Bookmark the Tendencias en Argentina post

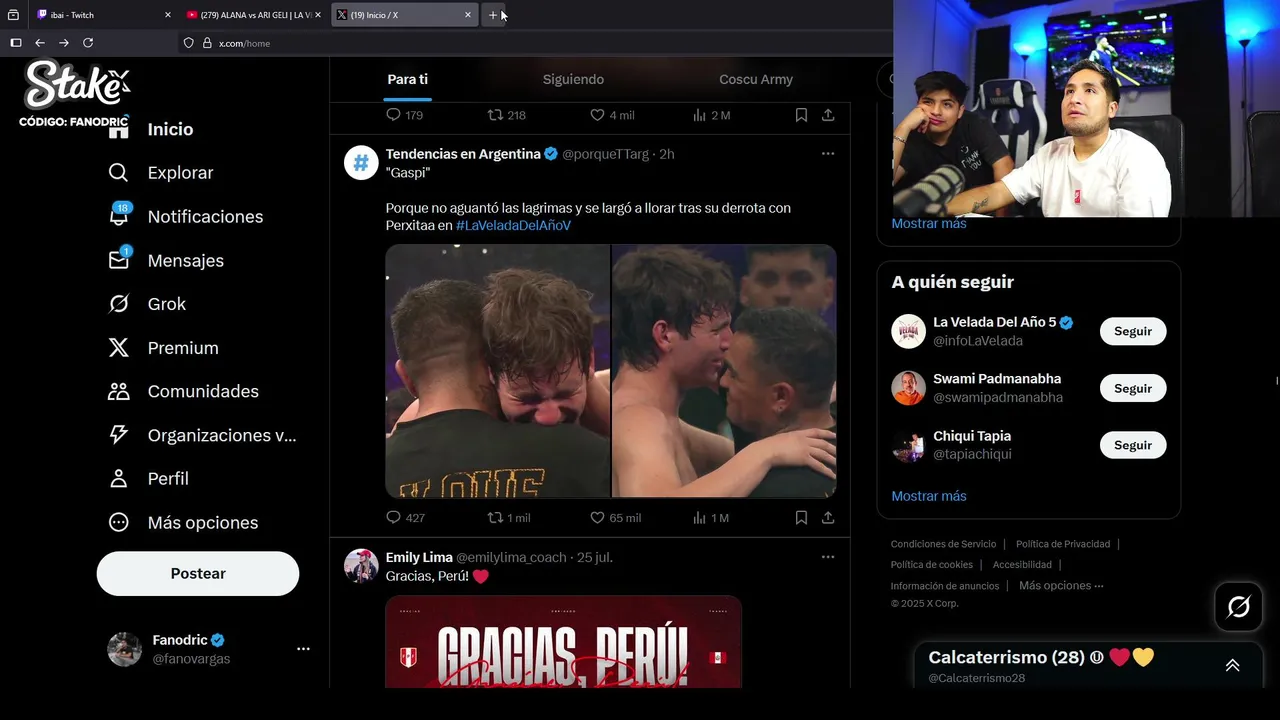point(801,517)
